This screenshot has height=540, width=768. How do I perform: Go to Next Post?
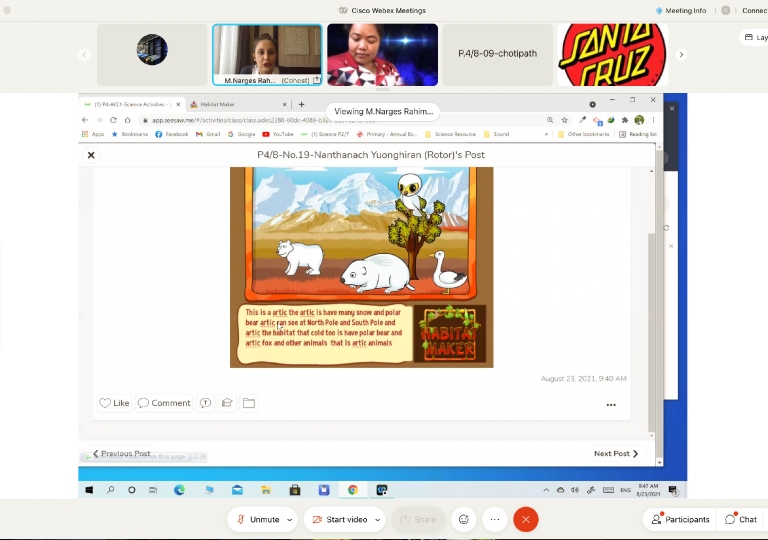coord(616,453)
